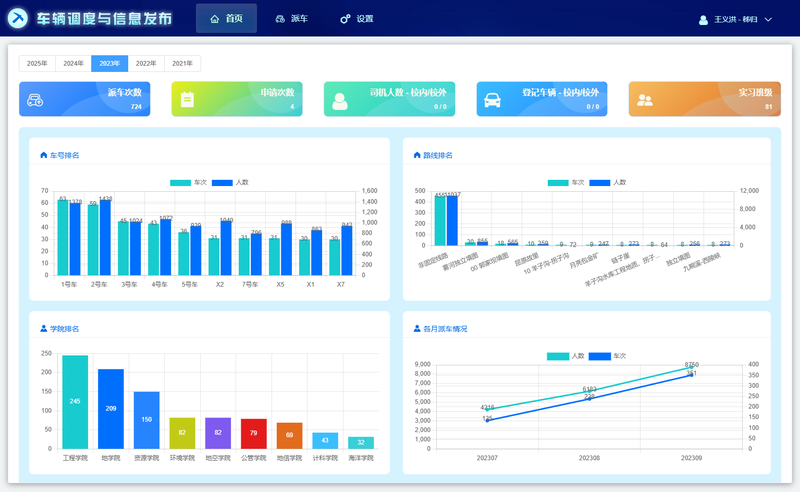The height and width of the screenshot is (492, 800).
Task: Click the X5 axis label
Action: pyautogui.click(x=280, y=284)
